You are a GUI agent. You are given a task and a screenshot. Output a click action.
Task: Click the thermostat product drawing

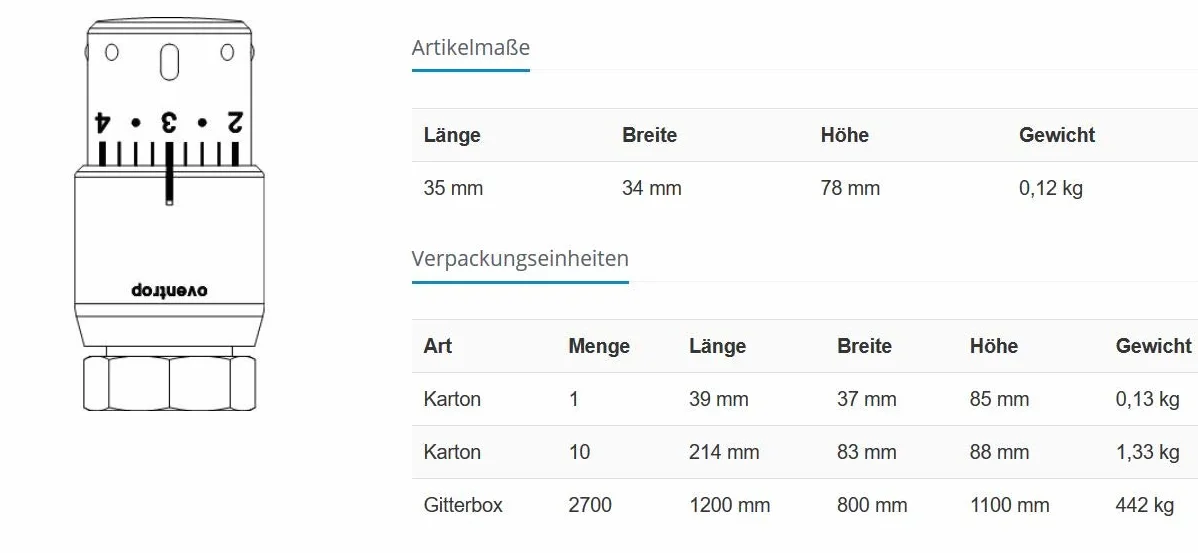169,215
